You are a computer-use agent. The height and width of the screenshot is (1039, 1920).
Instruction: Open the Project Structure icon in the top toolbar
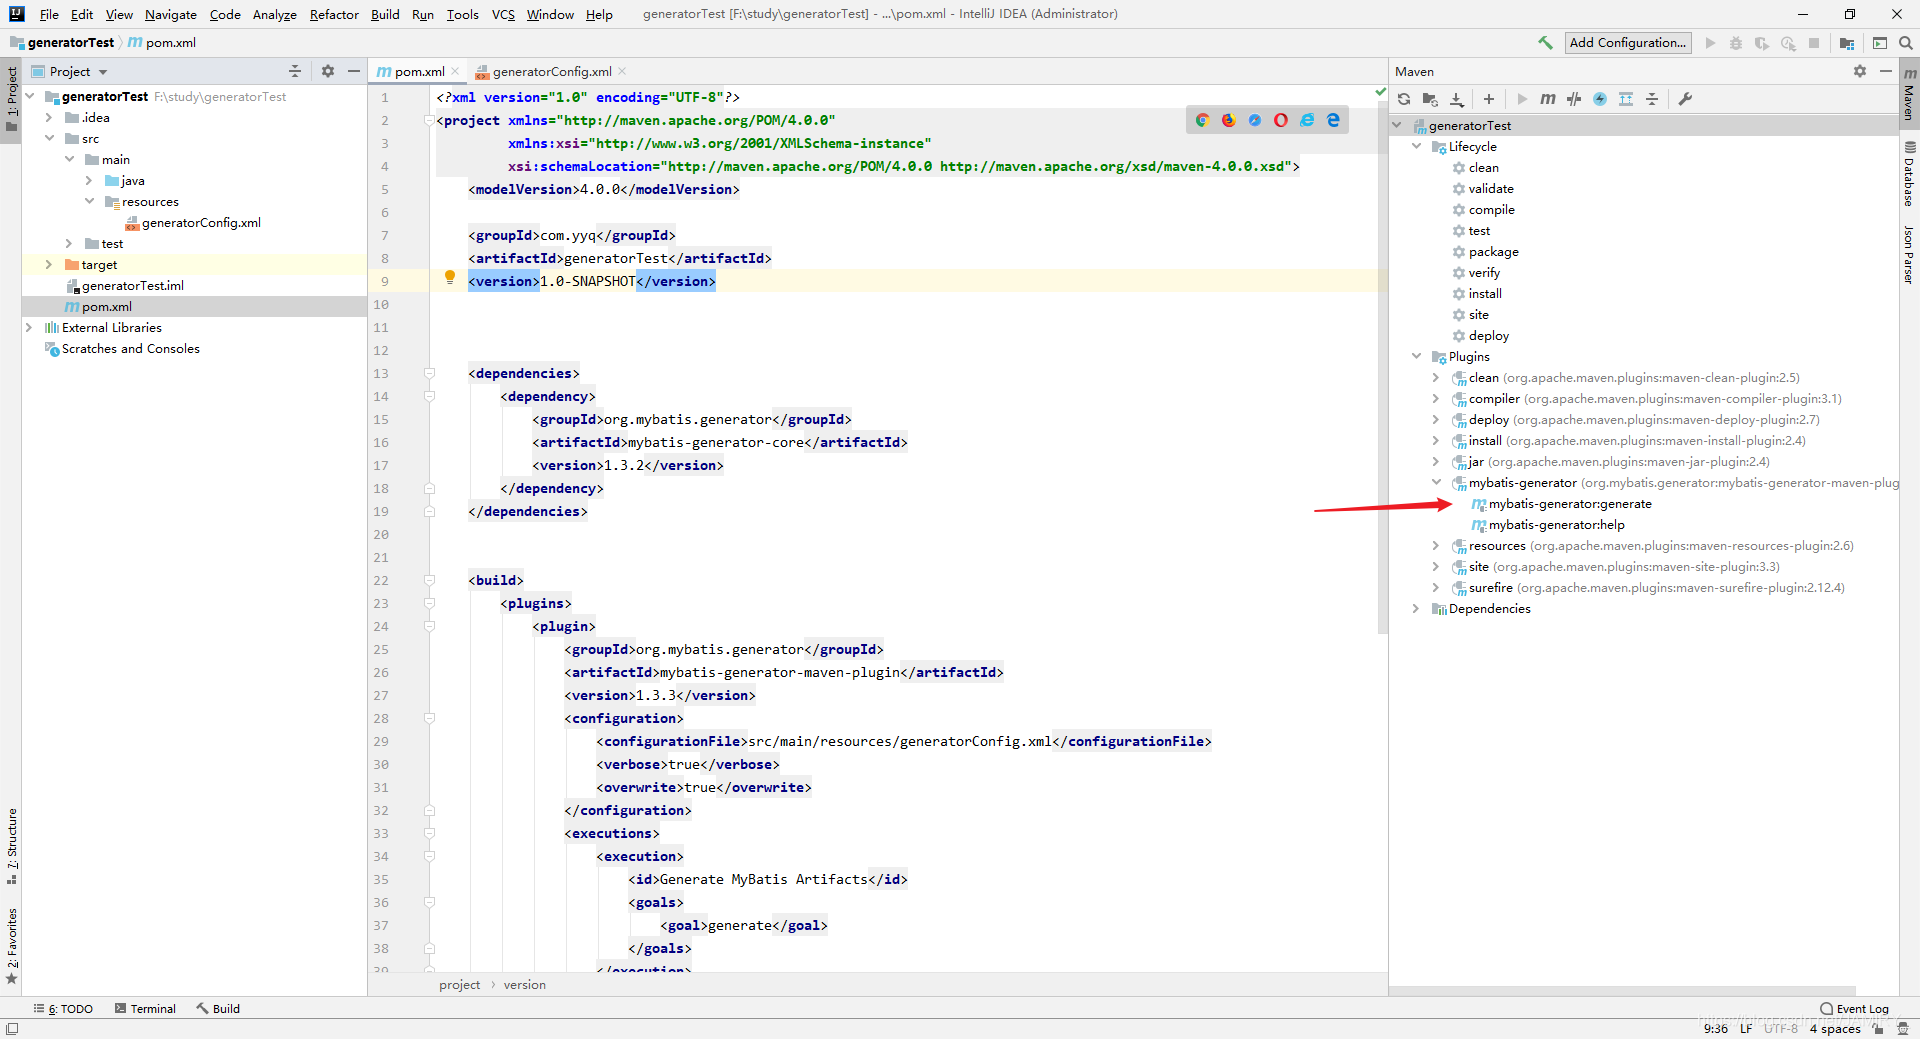1847,43
